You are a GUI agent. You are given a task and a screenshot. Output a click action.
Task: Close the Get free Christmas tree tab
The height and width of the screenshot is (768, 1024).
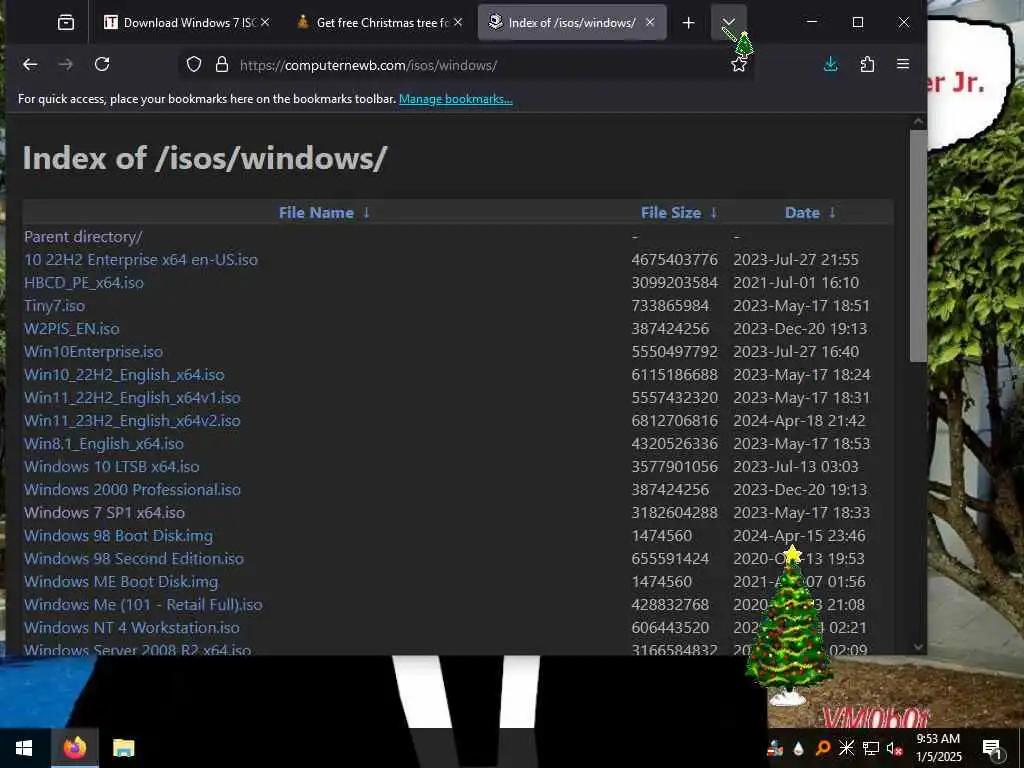click(458, 22)
